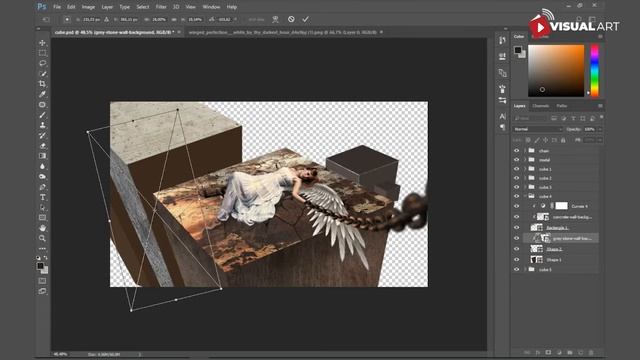This screenshot has height=360, width=640.
Task: Toggle Quick Mask mode
Action: click(x=42, y=281)
